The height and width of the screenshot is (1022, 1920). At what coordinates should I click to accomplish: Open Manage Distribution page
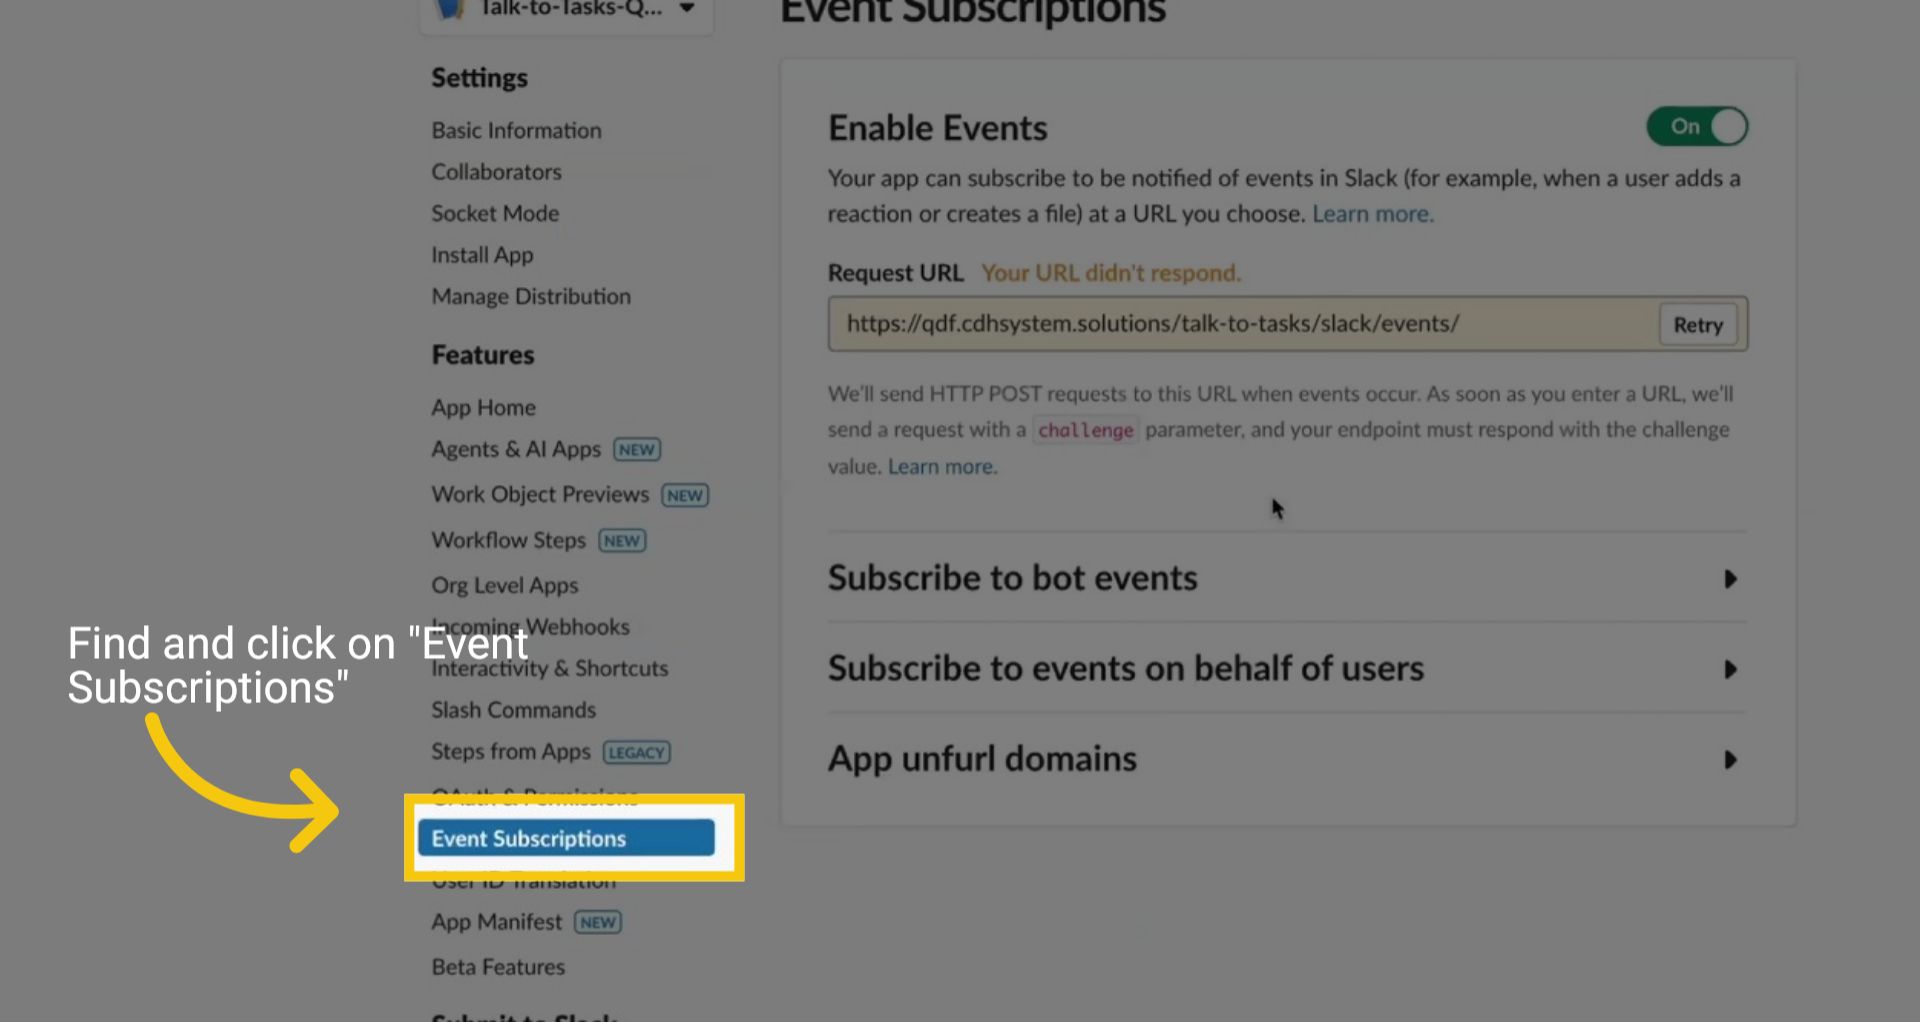pos(531,296)
